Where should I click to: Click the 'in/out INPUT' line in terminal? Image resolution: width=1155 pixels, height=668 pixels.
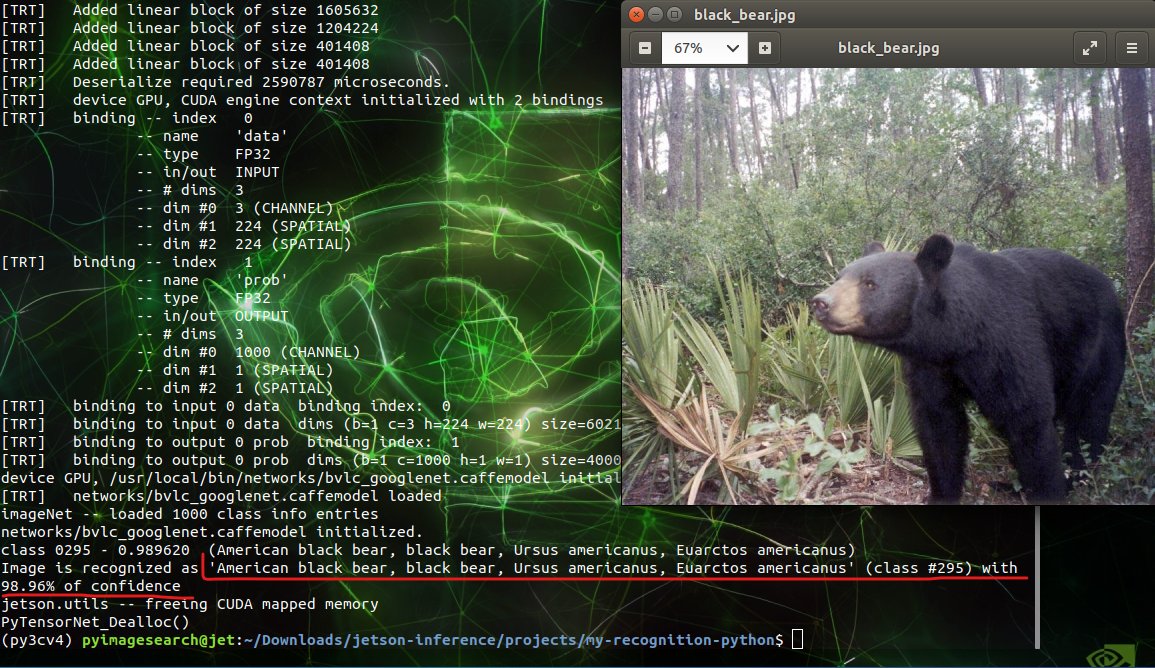click(x=208, y=172)
